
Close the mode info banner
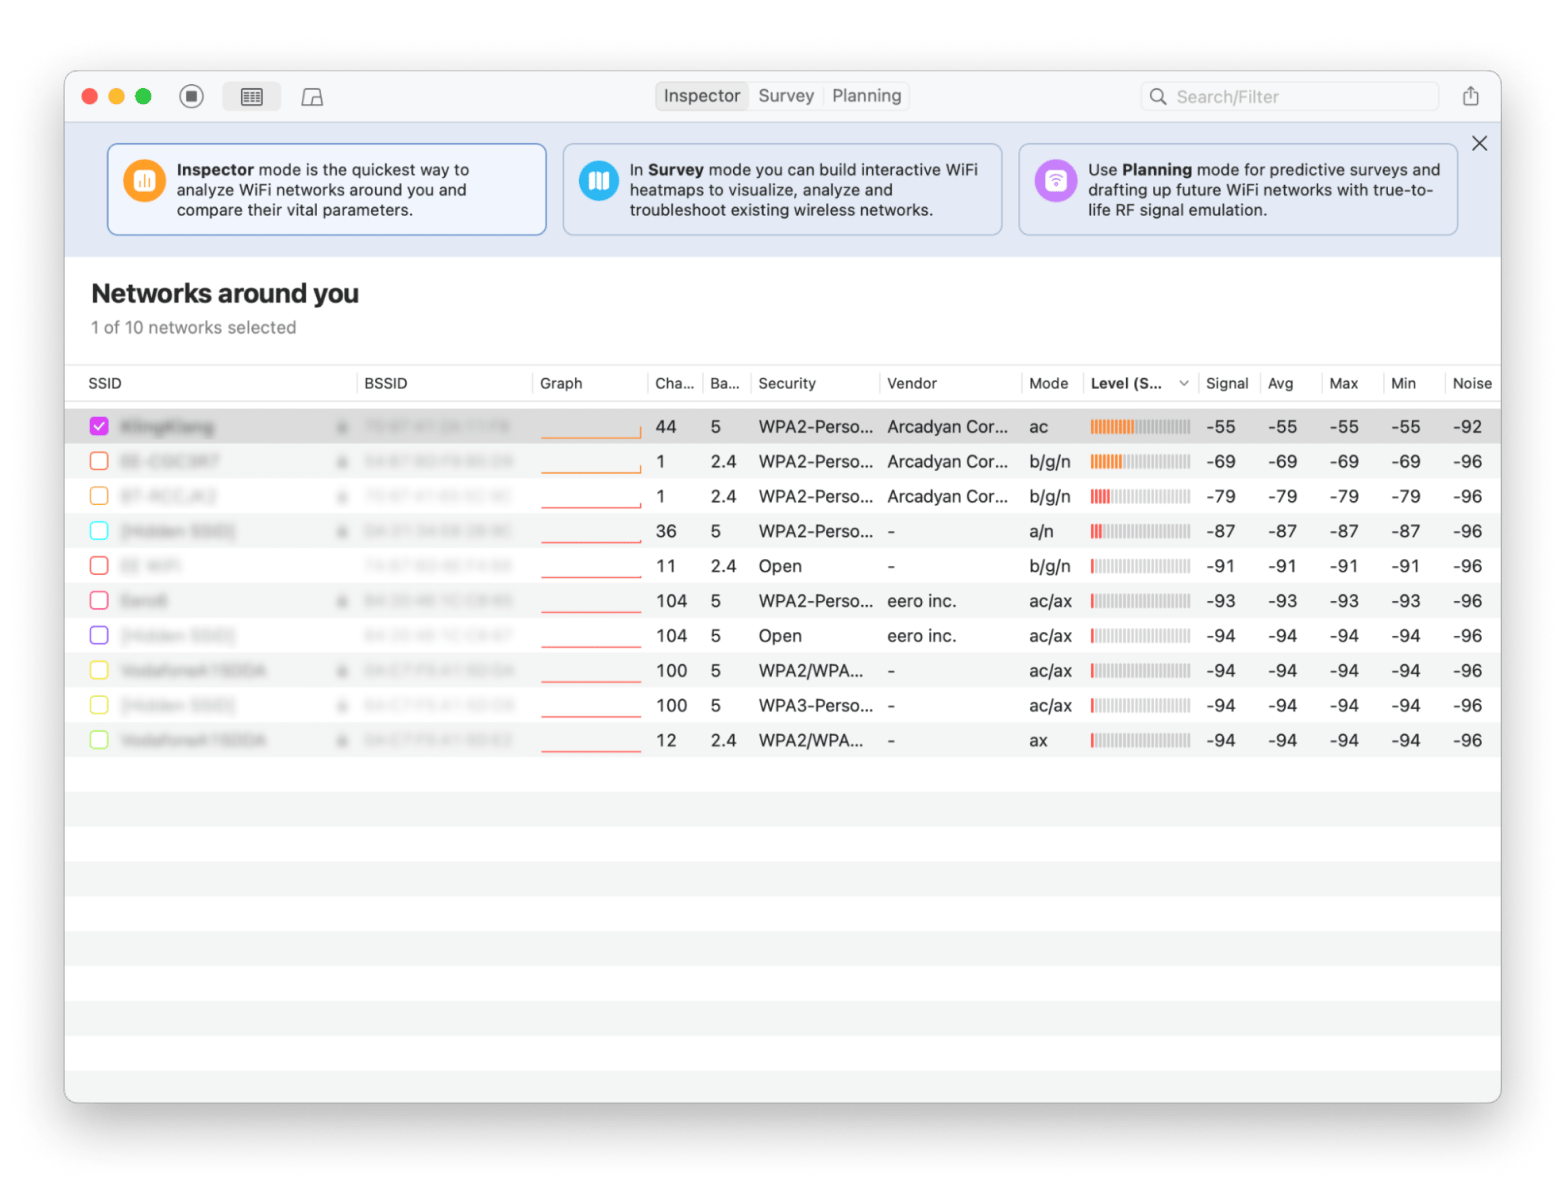(1479, 143)
